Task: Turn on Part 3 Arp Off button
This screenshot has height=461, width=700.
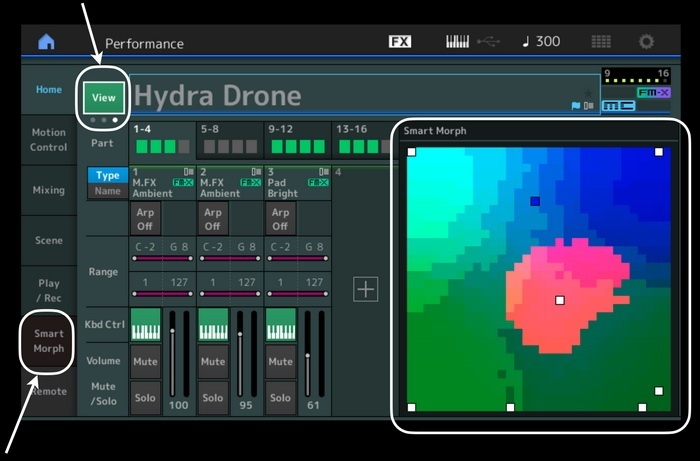Action: coord(280,219)
